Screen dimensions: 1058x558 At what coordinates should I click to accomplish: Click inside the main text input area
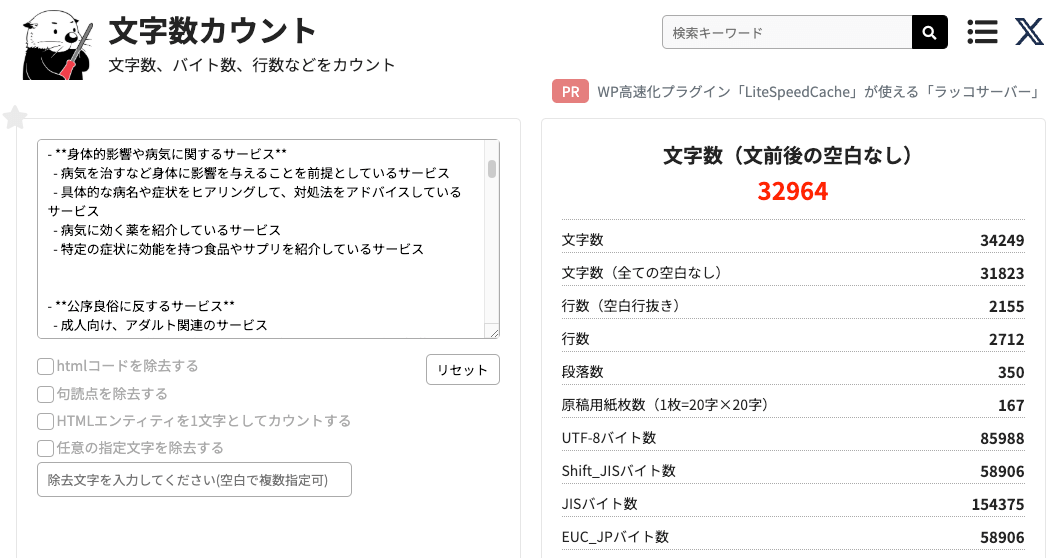point(260,240)
